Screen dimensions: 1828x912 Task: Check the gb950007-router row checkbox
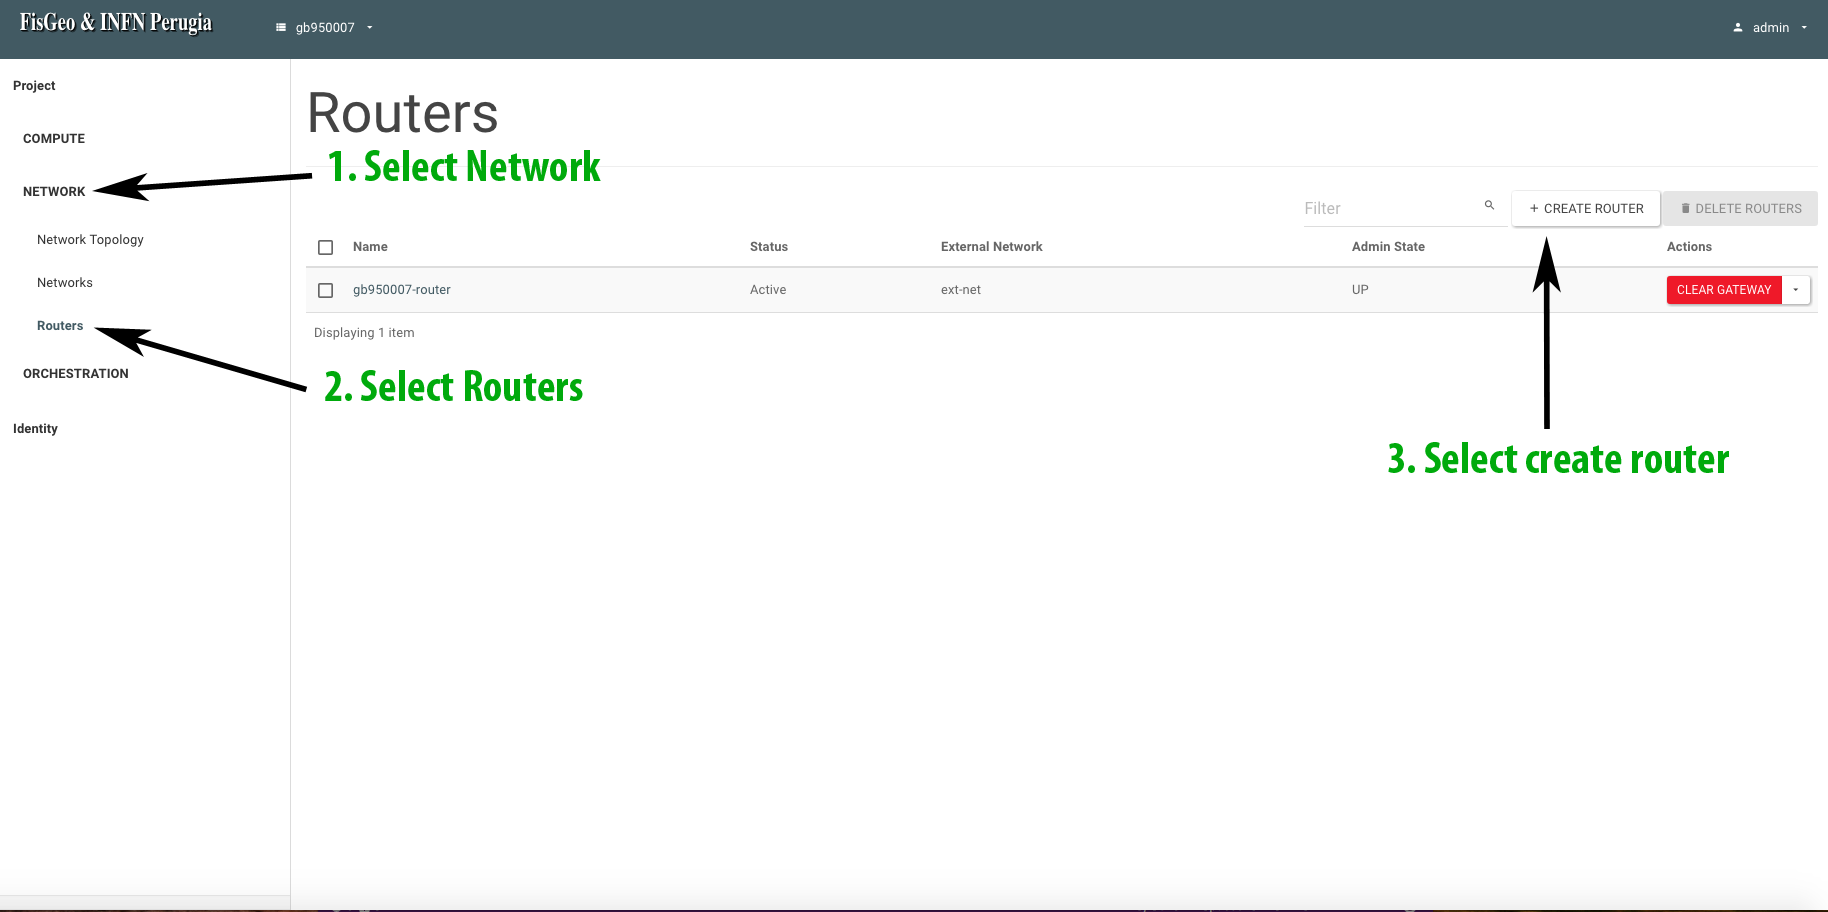[x=325, y=290]
